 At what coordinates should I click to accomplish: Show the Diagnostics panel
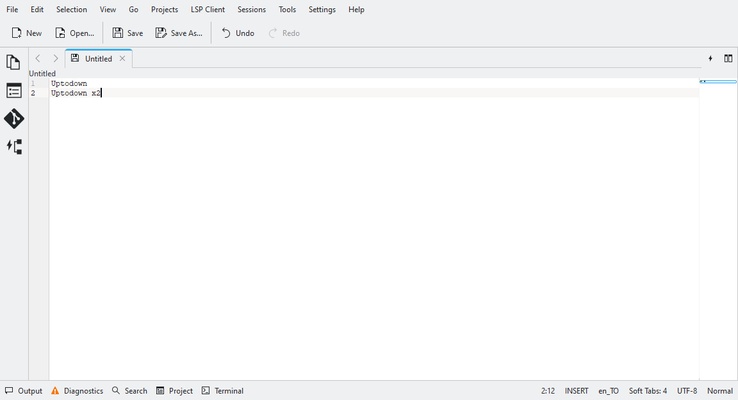coord(77,391)
